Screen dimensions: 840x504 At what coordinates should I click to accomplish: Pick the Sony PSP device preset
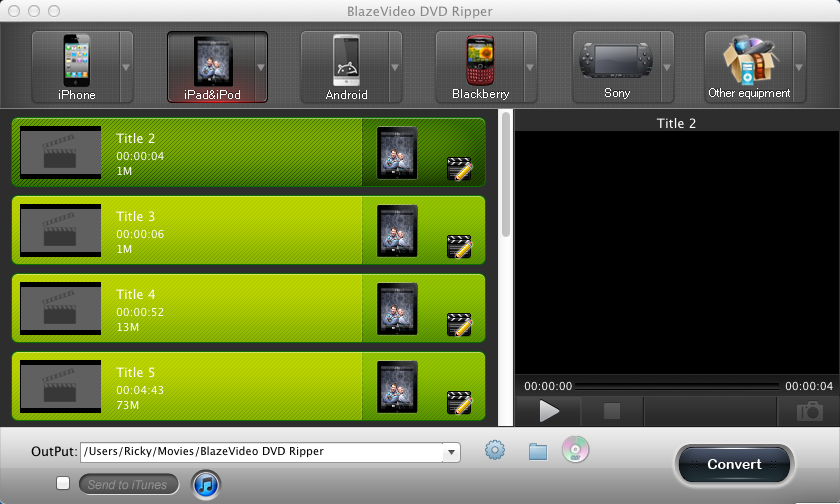[617, 67]
